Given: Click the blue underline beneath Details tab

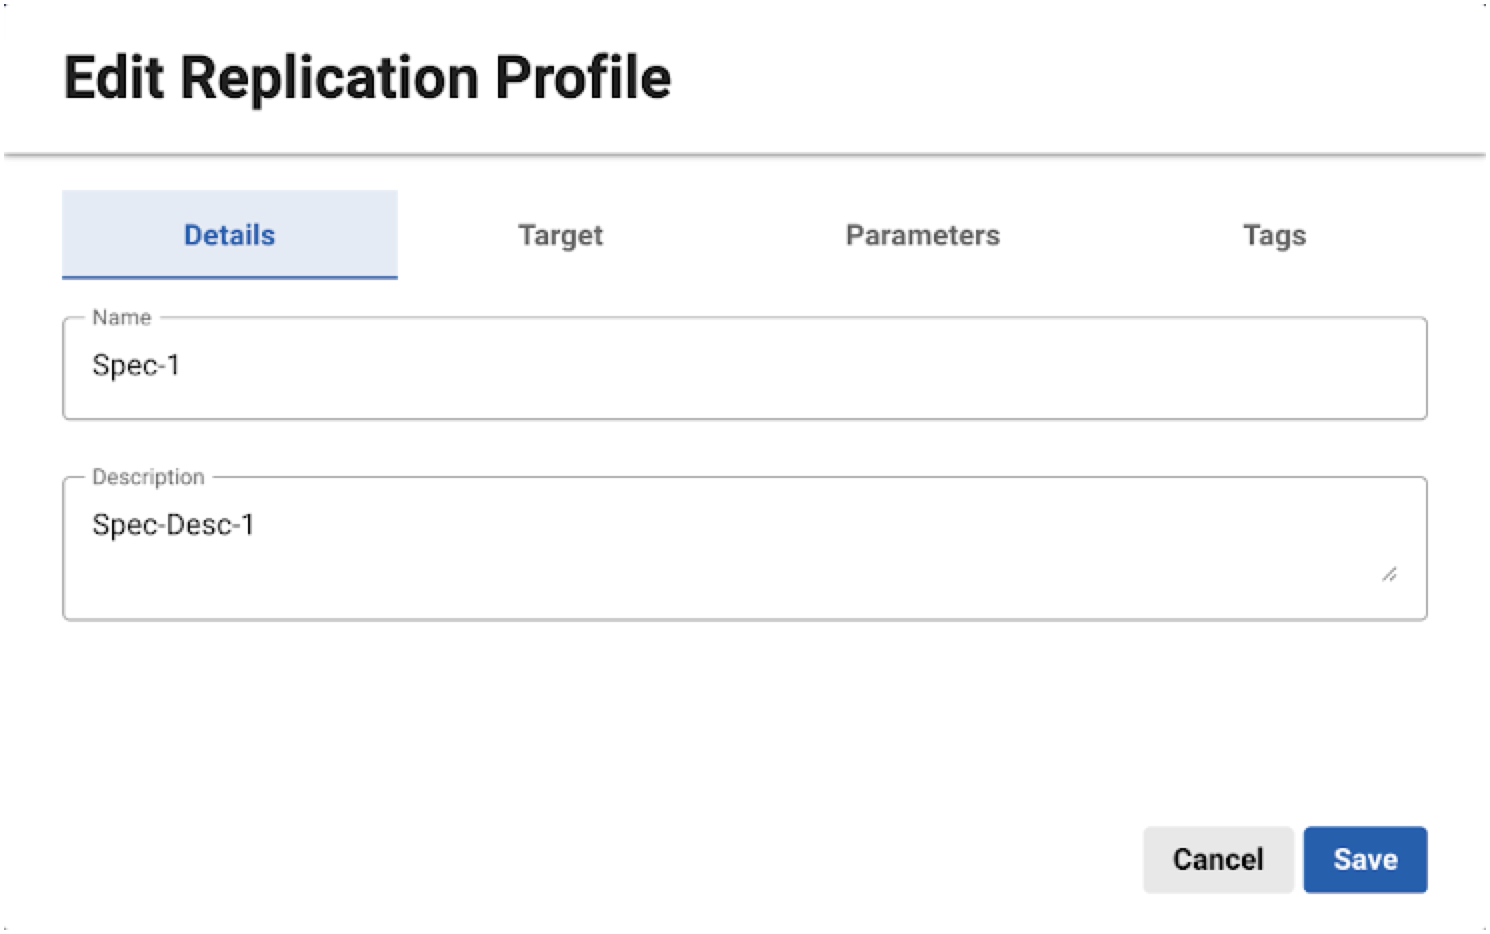Looking at the screenshot, I should 229,277.
